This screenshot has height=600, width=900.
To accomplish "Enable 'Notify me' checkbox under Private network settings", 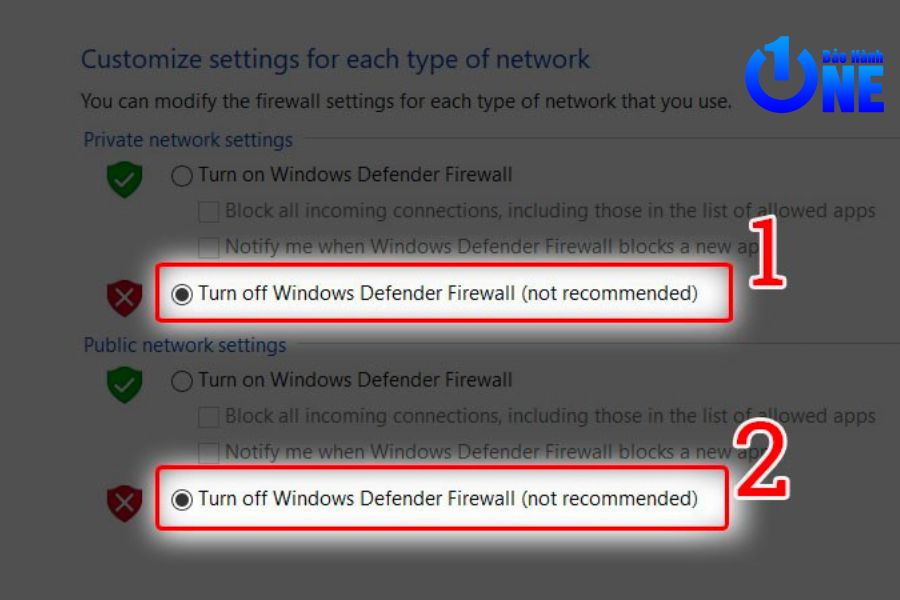I will (209, 247).
